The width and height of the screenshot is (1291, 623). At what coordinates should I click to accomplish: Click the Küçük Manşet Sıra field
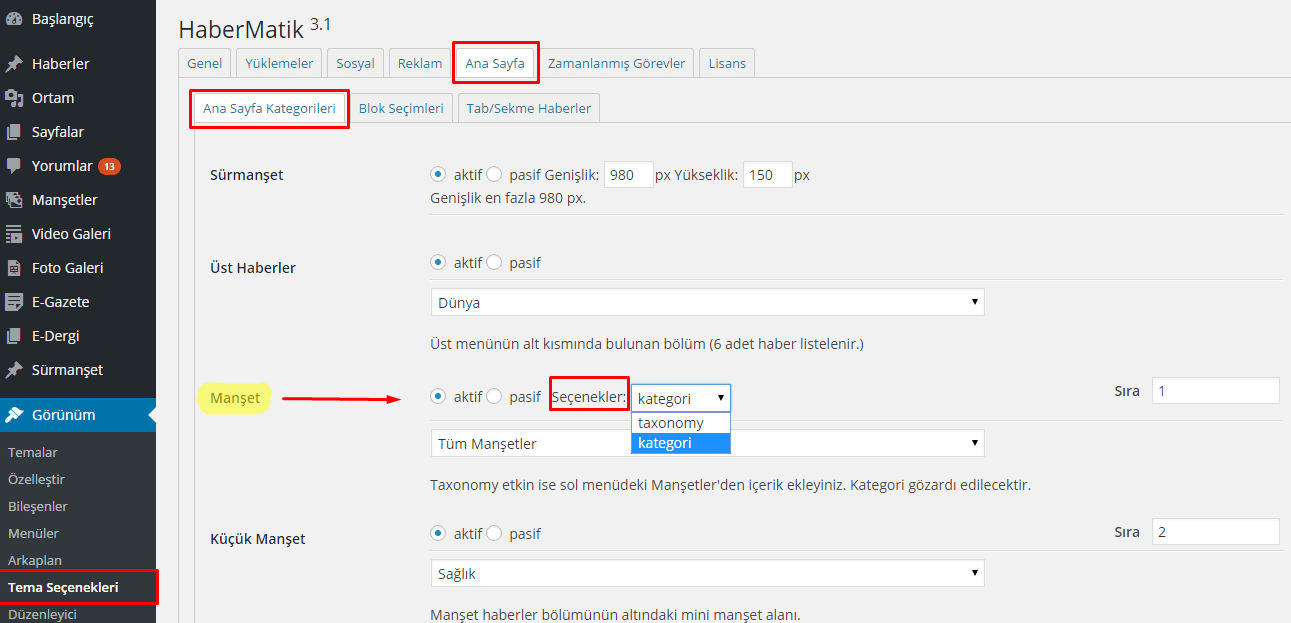pyautogui.click(x=1216, y=532)
